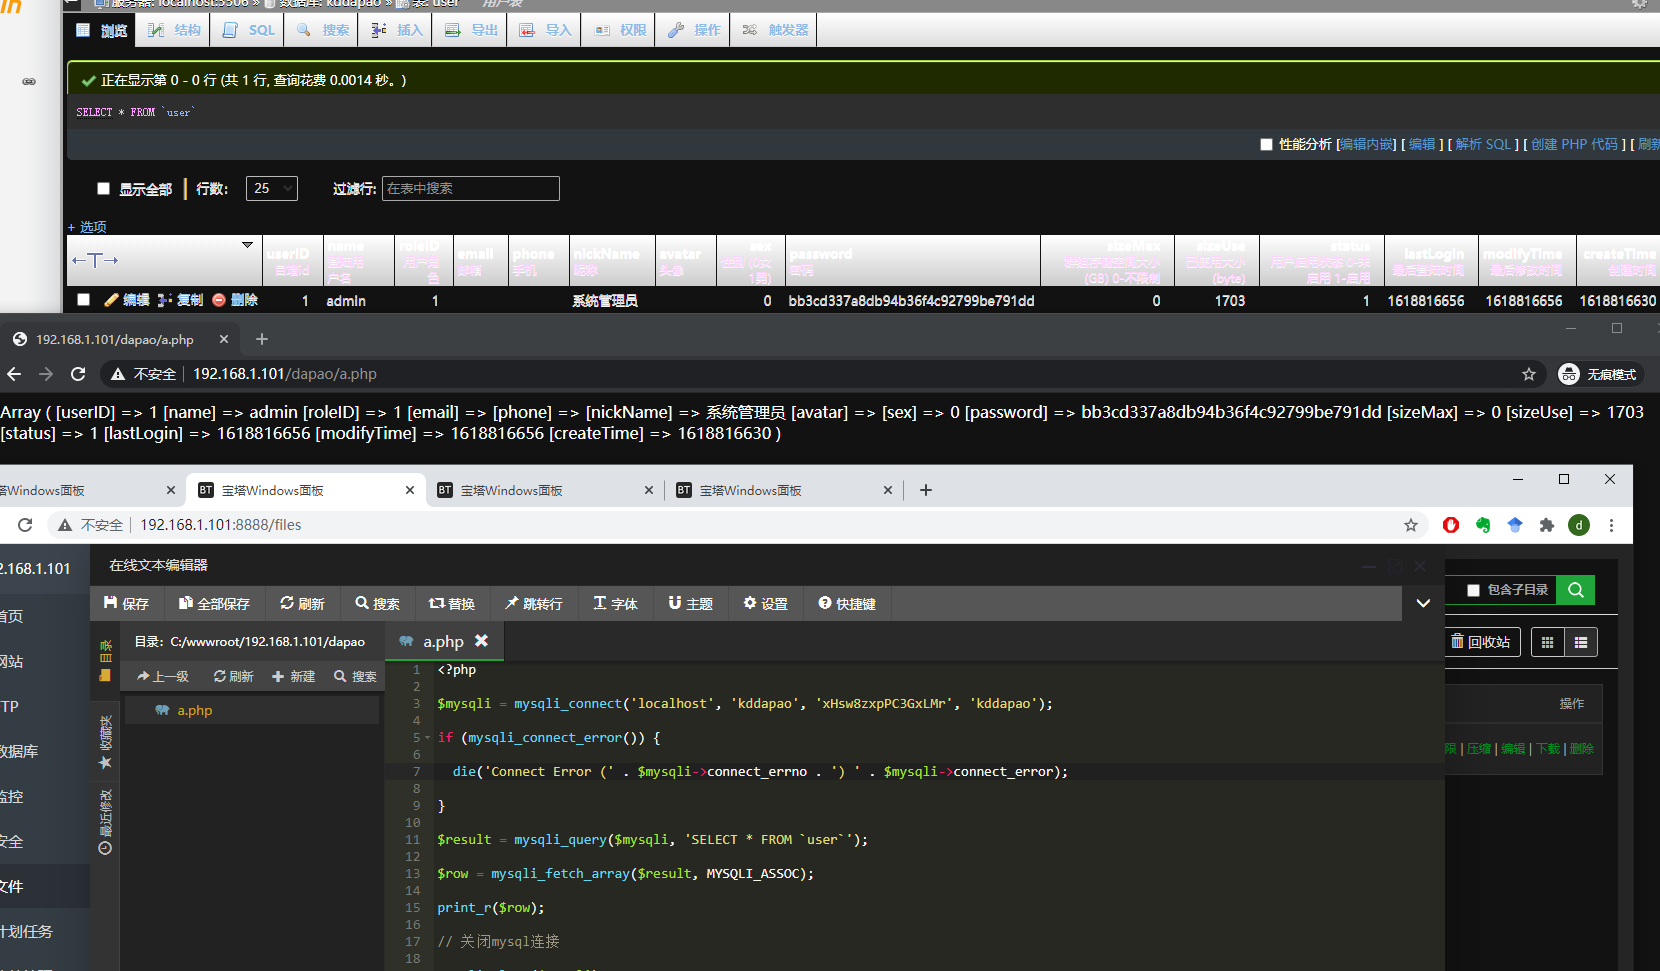Click 刷新 in the editor top toolbar
This screenshot has width=1660, height=971.
[302, 603]
